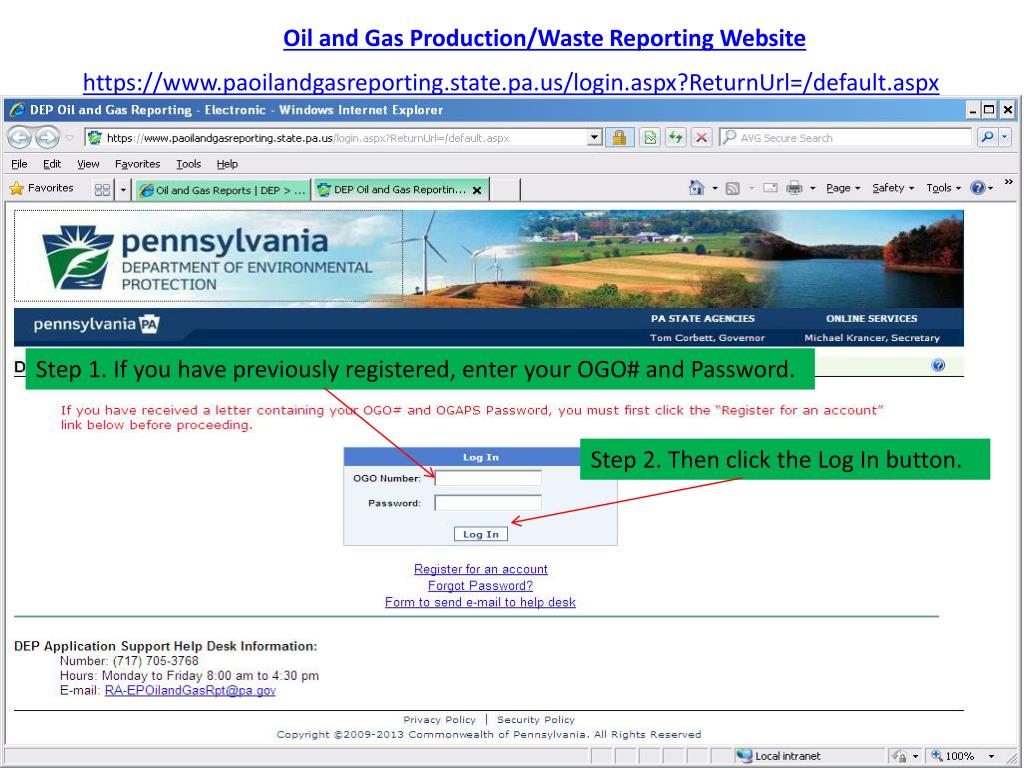Click the Log In button

tap(481, 533)
